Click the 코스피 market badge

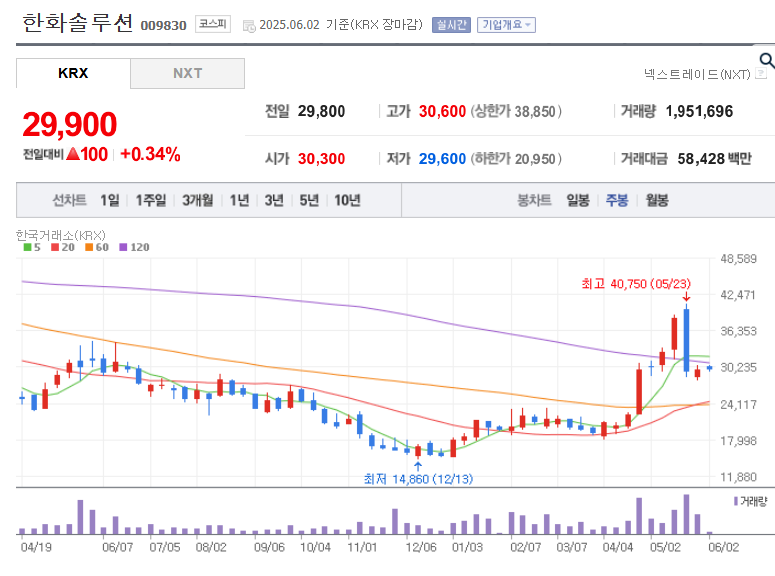pyautogui.click(x=213, y=24)
